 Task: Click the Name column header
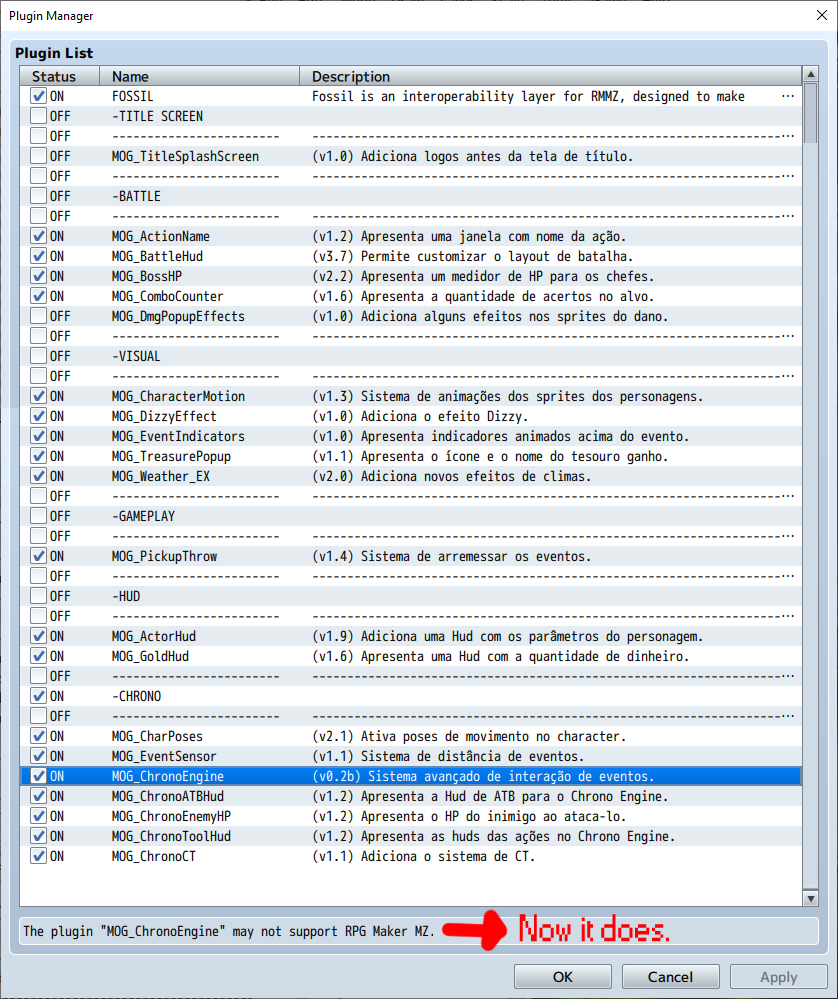tap(199, 76)
